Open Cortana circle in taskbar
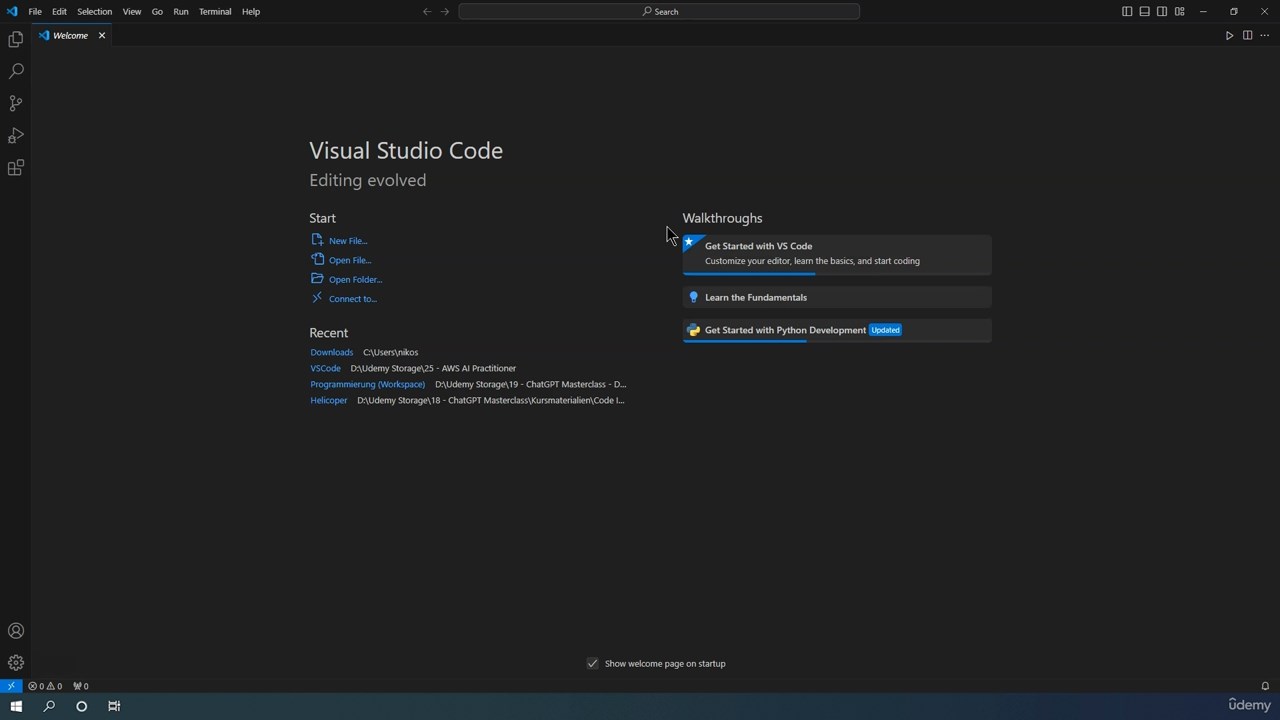1280x720 pixels. 82,706
